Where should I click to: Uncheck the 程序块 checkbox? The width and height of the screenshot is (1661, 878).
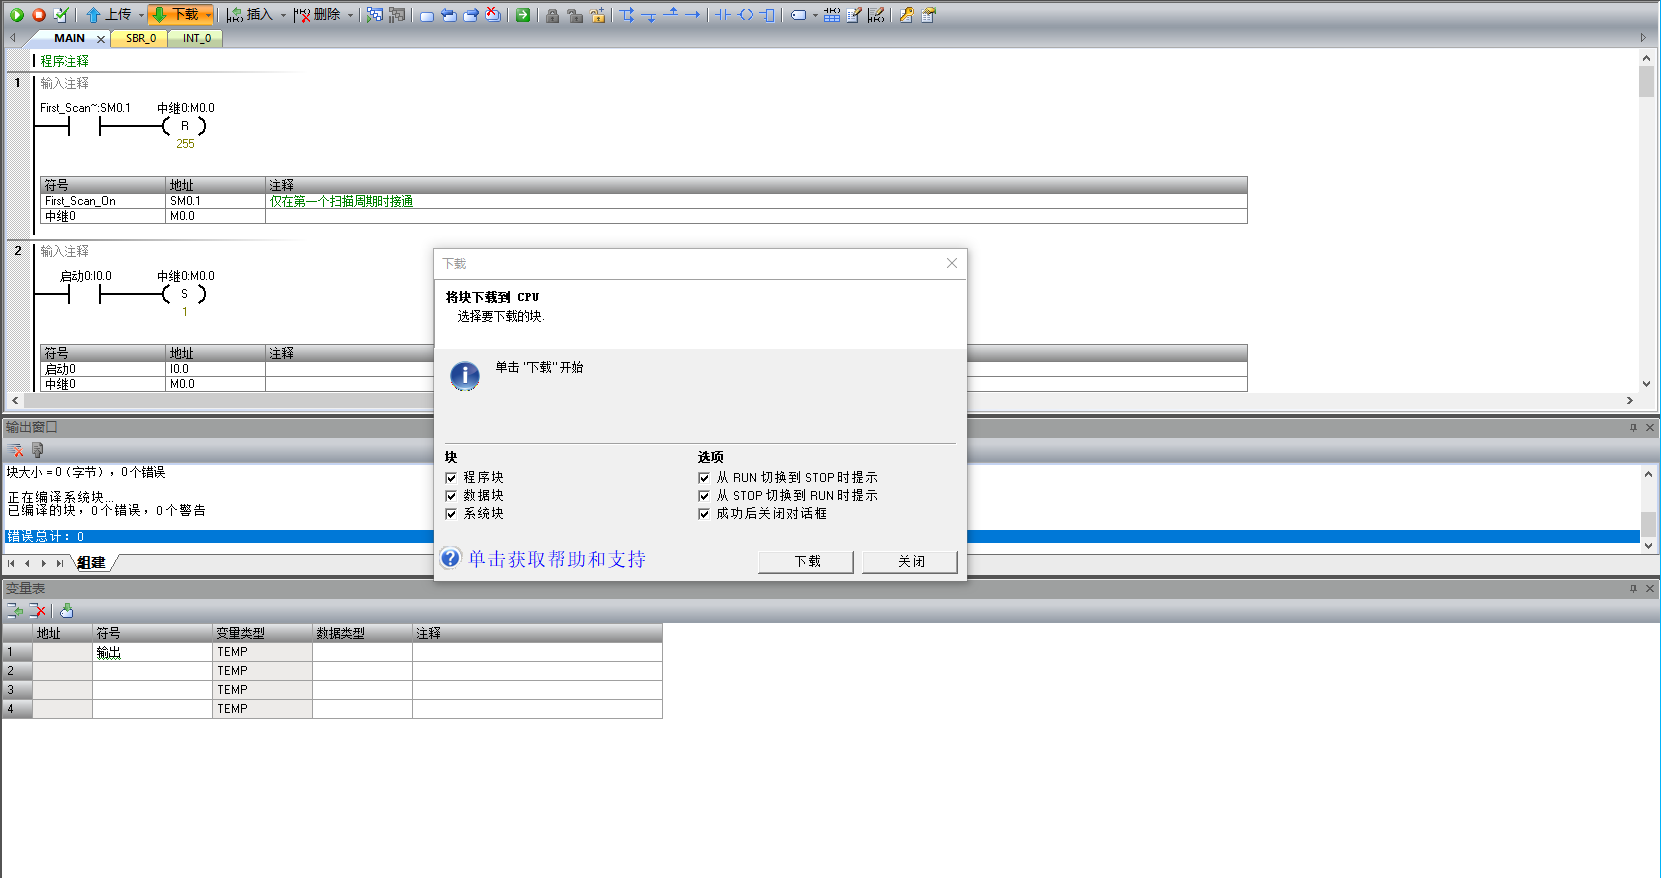(x=451, y=478)
